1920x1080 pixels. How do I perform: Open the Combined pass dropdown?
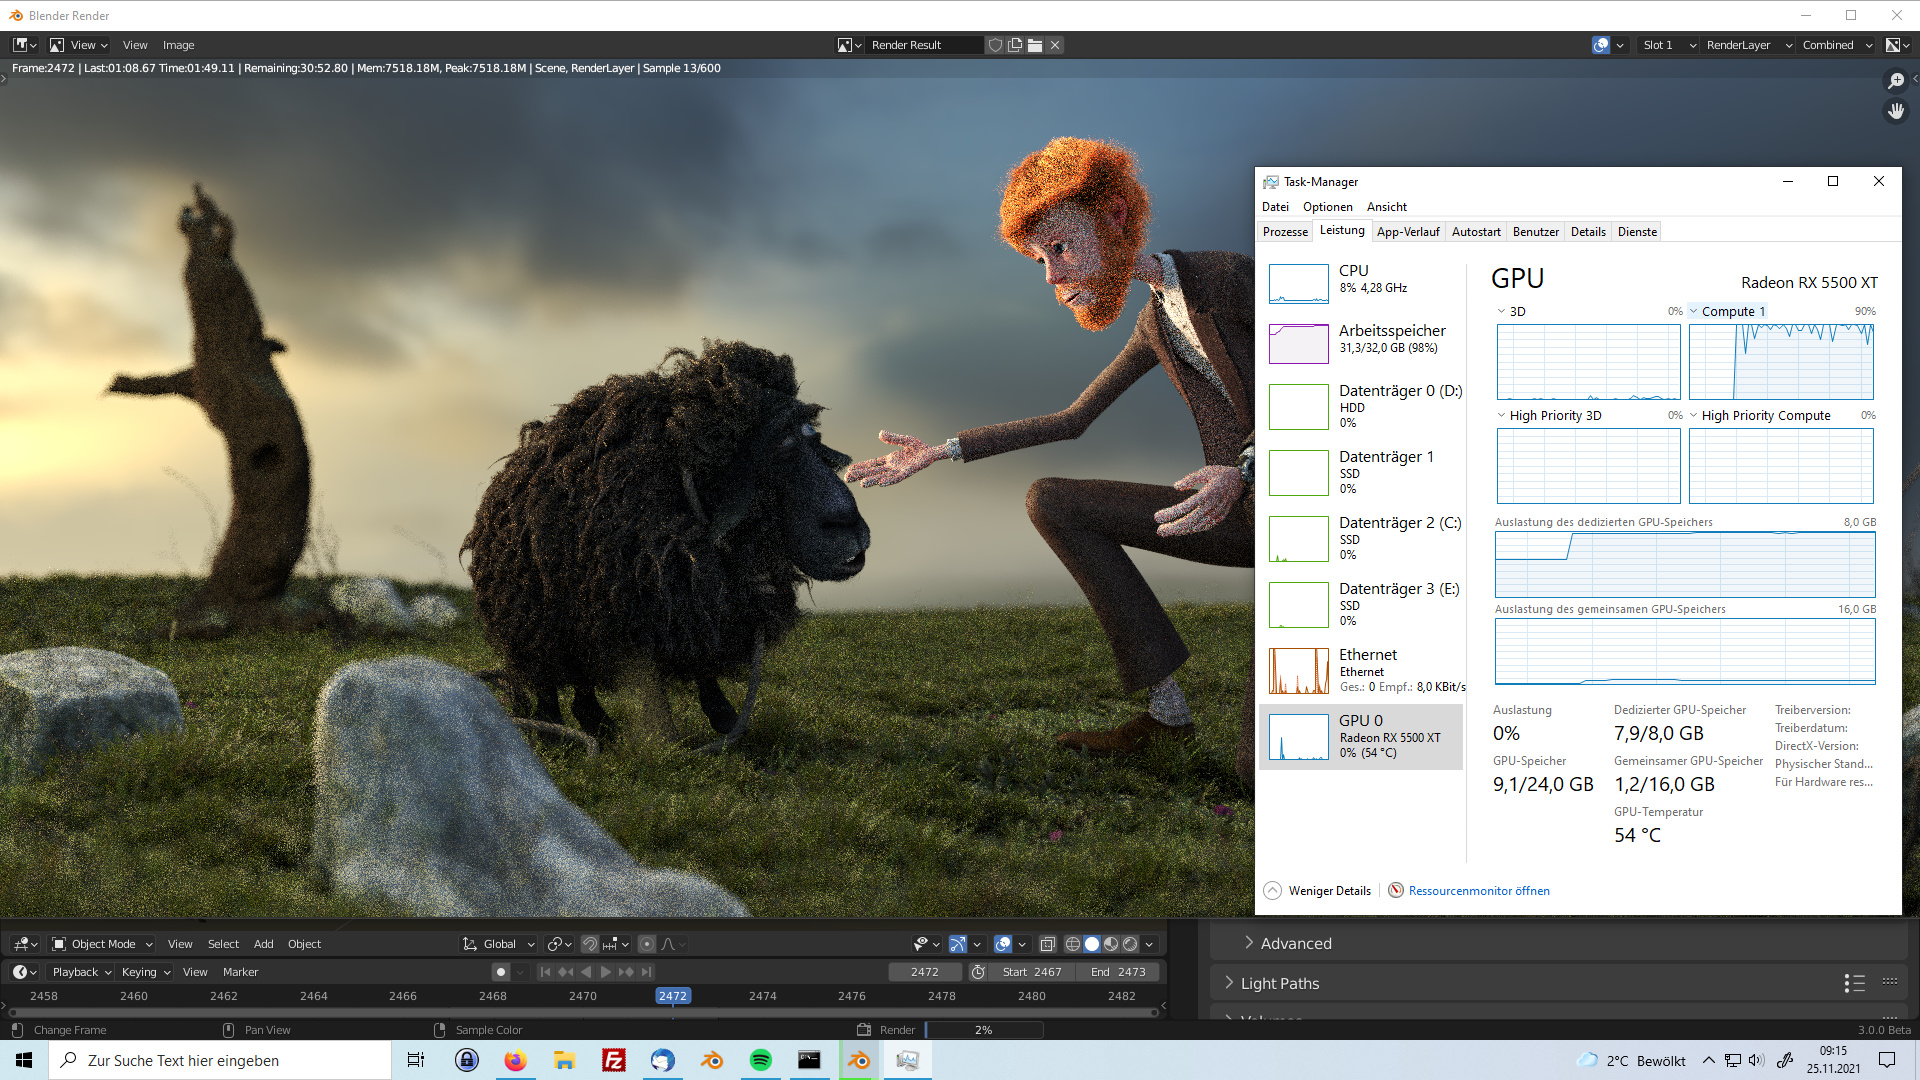(x=1837, y=45)
